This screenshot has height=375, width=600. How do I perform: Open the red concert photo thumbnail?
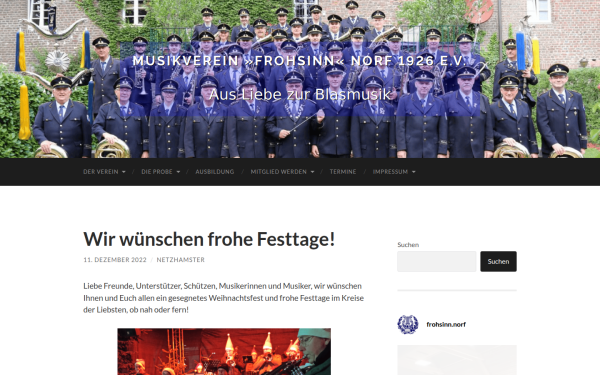coord(224,352)
